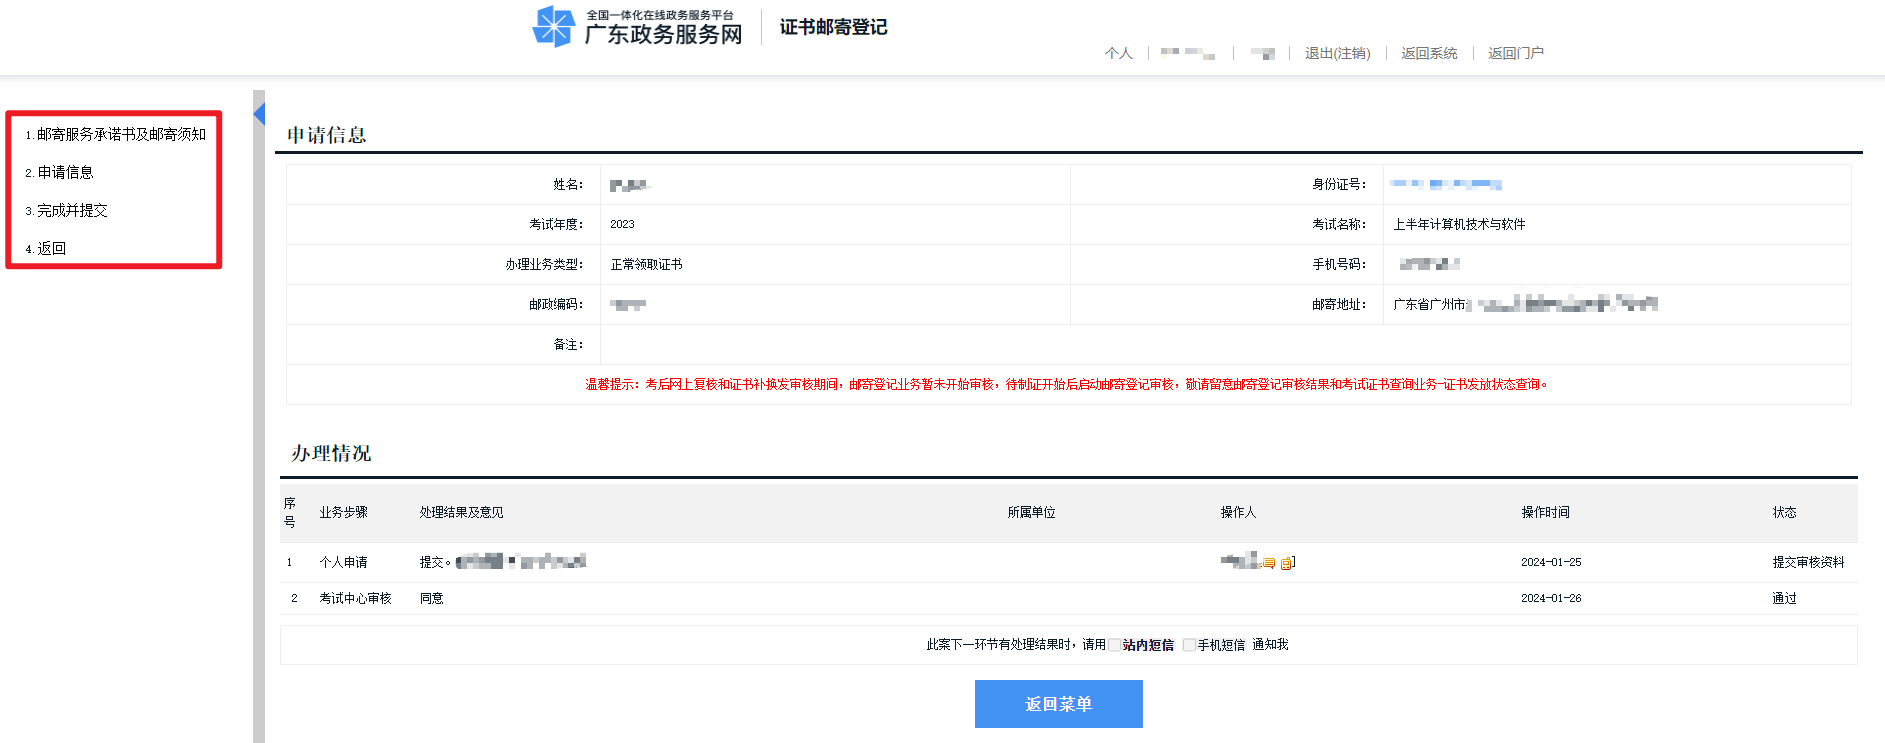
Task: Click operation time 2024-01-25
Action: pyautogui.click(x=1551, y=562)
